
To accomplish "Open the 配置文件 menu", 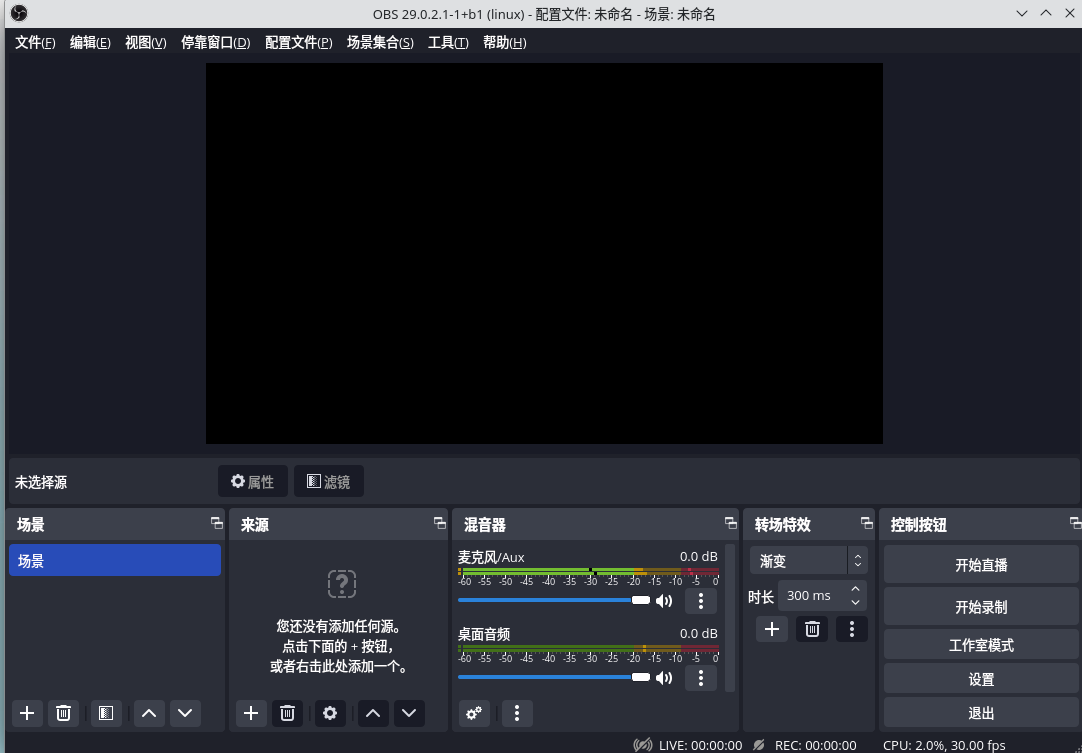I will 299,43.
